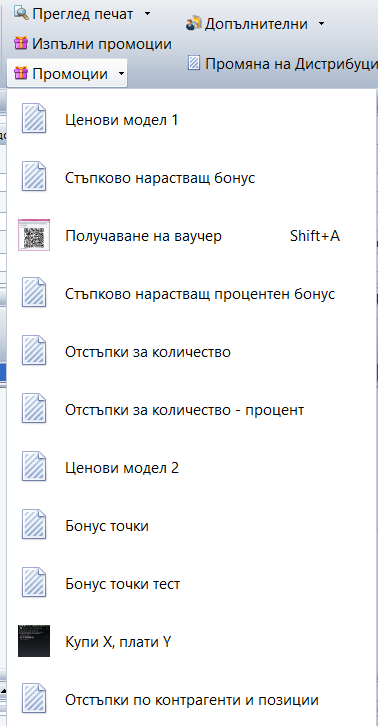Expand the Преглед печат dropdown arrow
This screenshot has height=726, width=378.
pyautogui.click(x=147, y=14)
